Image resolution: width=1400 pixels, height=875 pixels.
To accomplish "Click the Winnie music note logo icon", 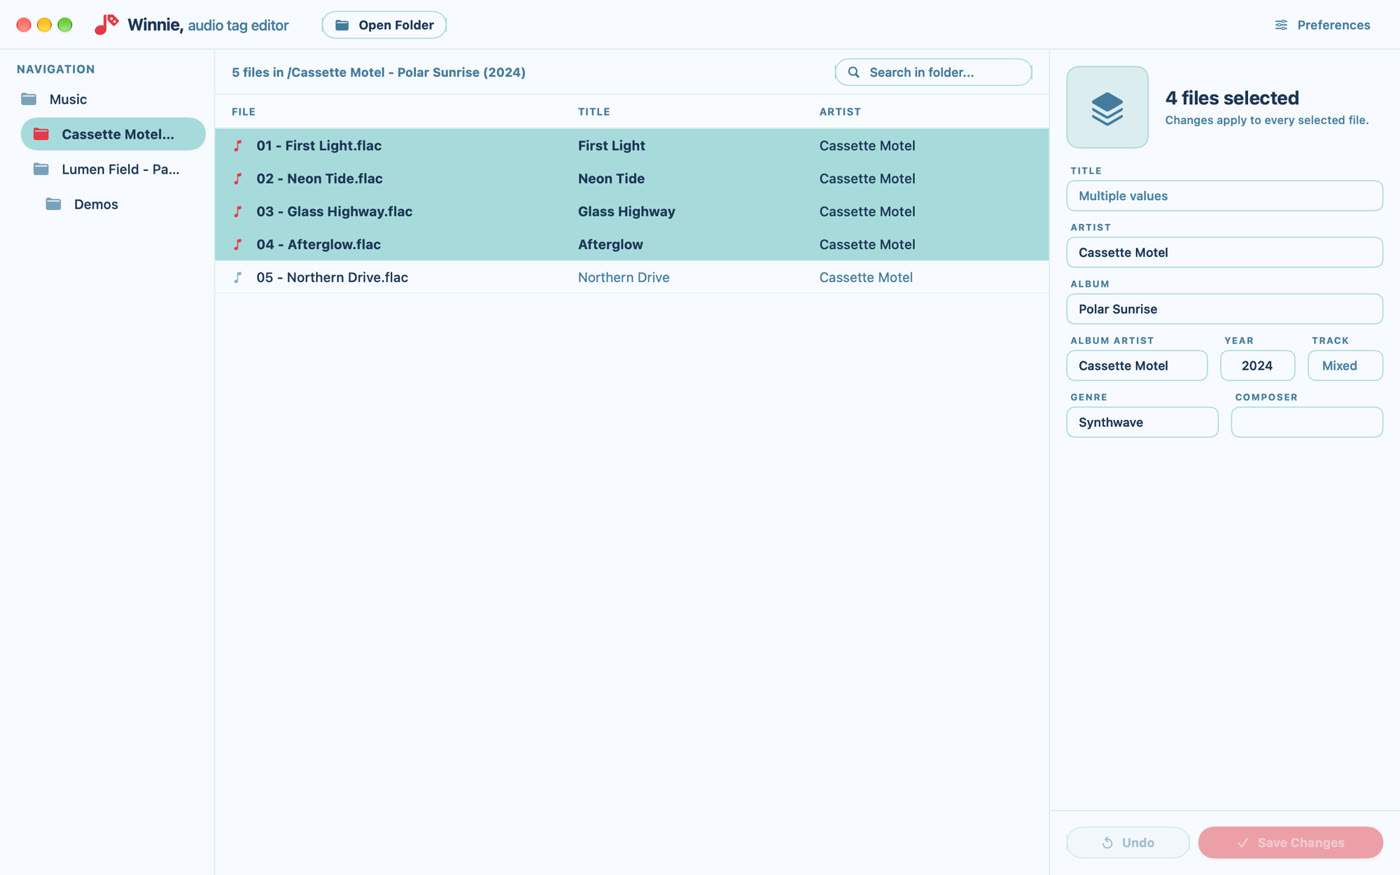I will [106, 24].
